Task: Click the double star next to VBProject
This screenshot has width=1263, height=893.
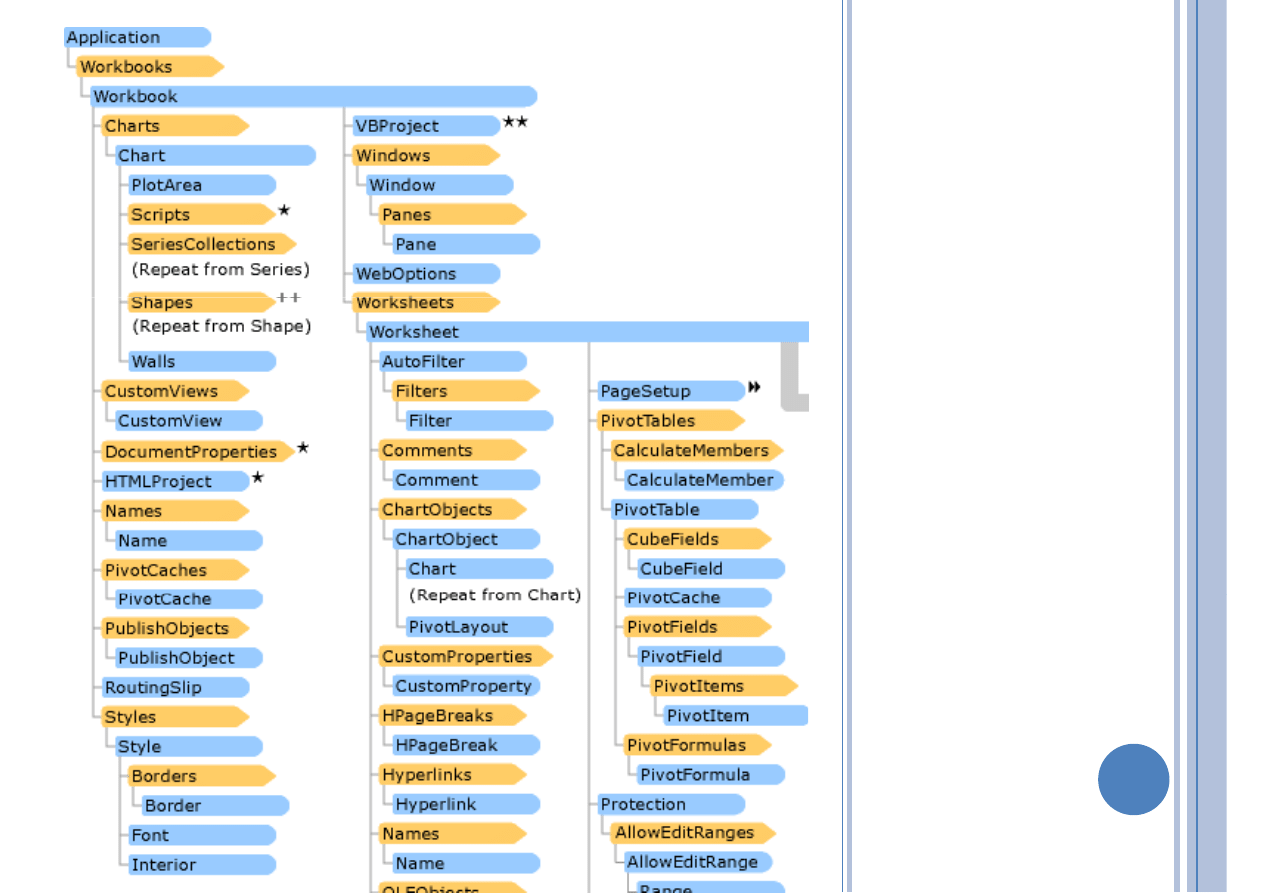Action: pyautogui.click(x=515, y=122)
